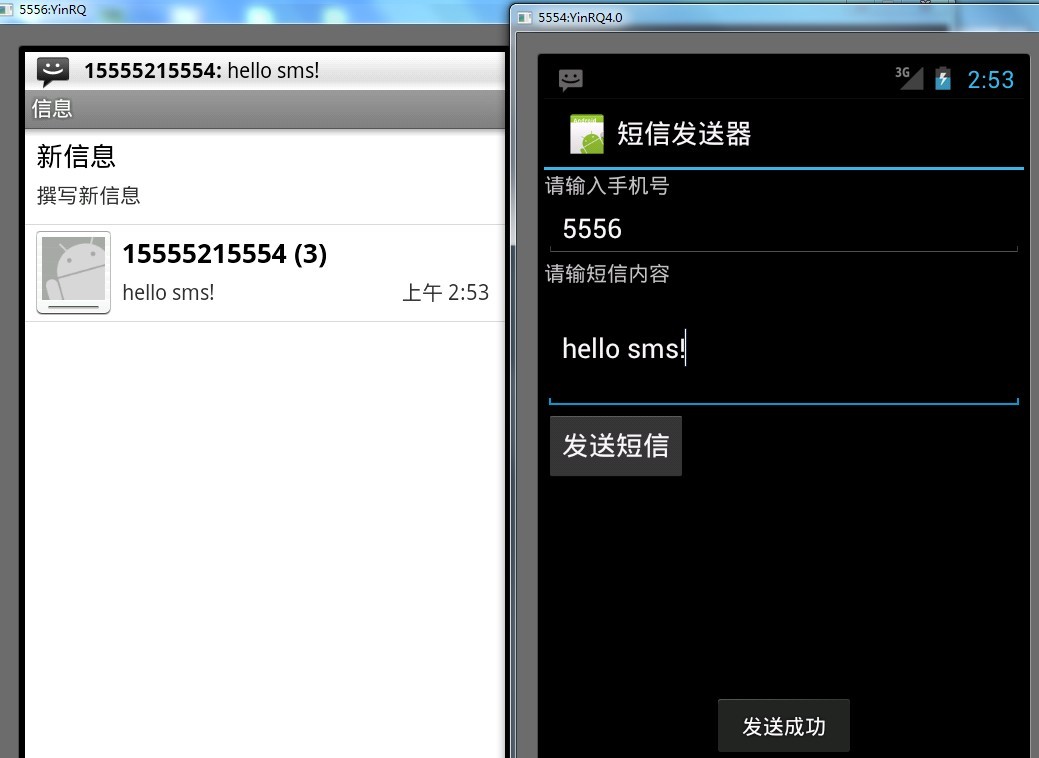Click the Android app icon beside 短信发送器
The image size is (1039, 758).
coord(587,134)
